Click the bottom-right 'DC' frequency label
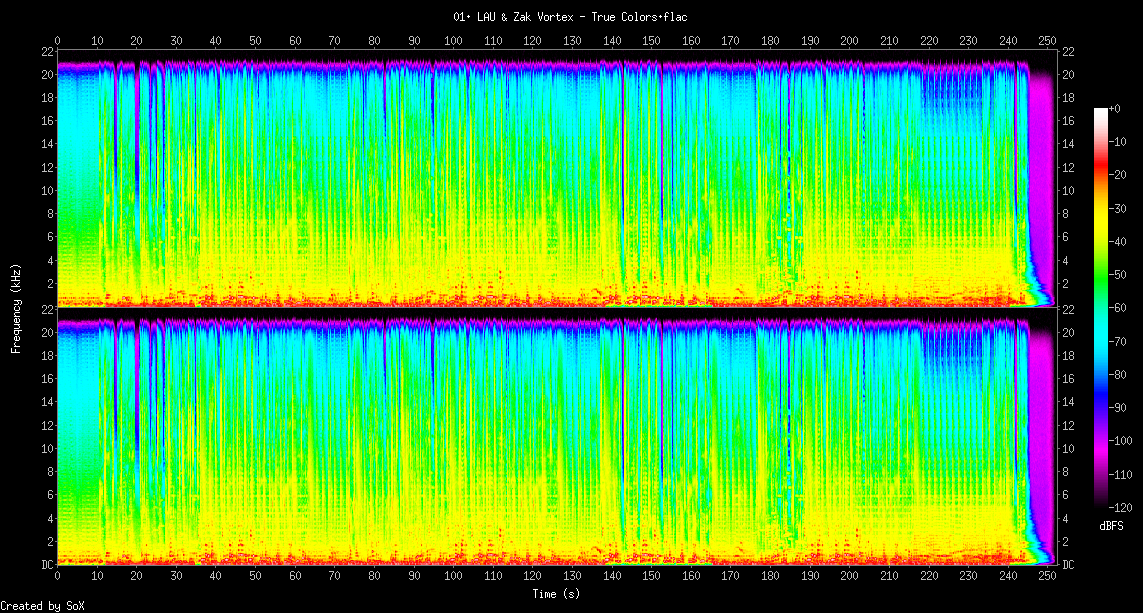This screenshot has width=1143, height=613. point(1069,565)
